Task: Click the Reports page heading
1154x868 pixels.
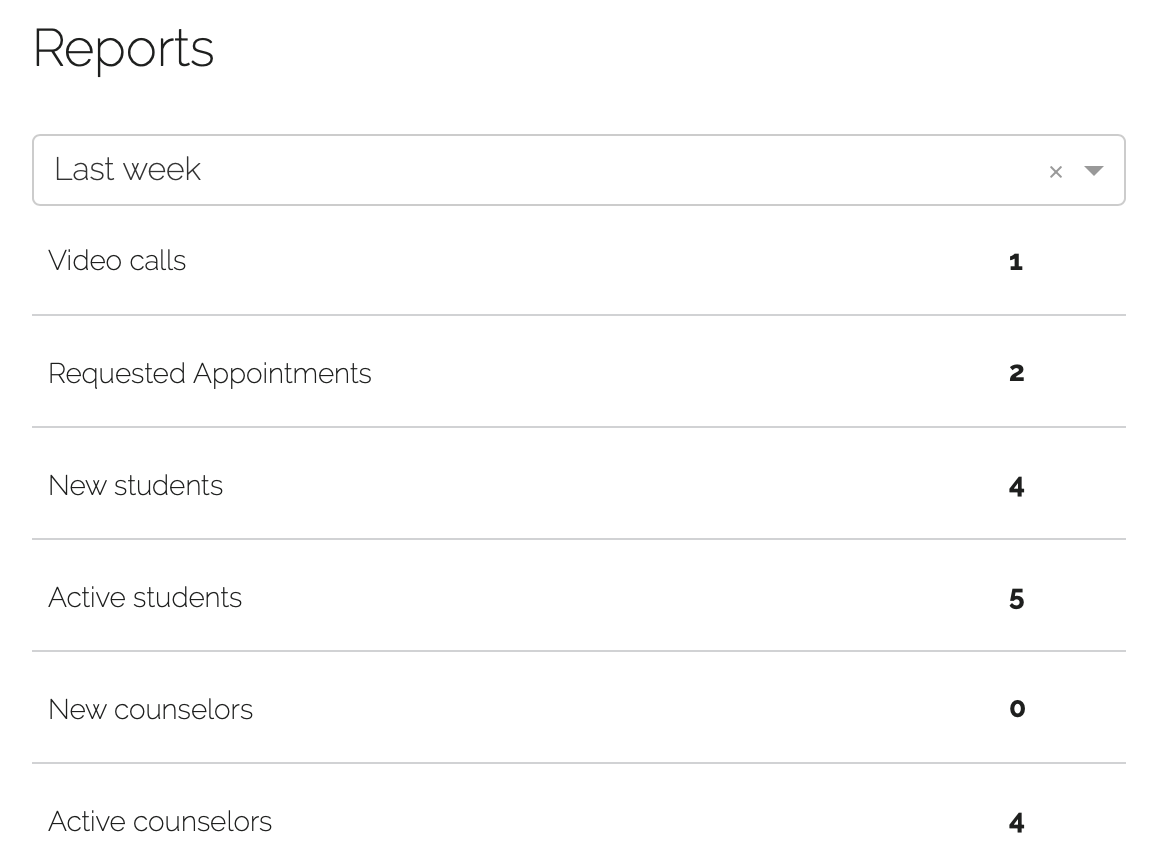Action: [123, 48]
